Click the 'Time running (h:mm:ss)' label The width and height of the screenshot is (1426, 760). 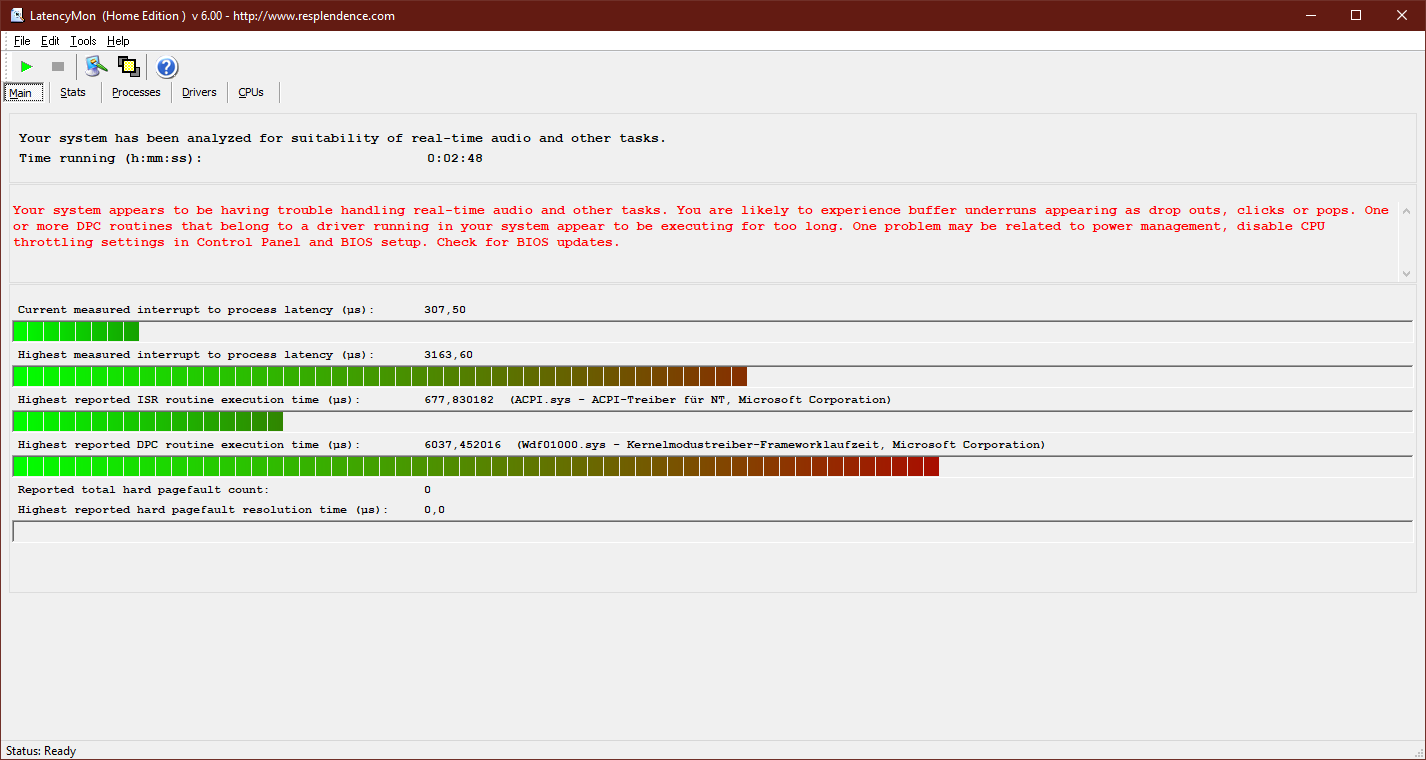point(110,158)
